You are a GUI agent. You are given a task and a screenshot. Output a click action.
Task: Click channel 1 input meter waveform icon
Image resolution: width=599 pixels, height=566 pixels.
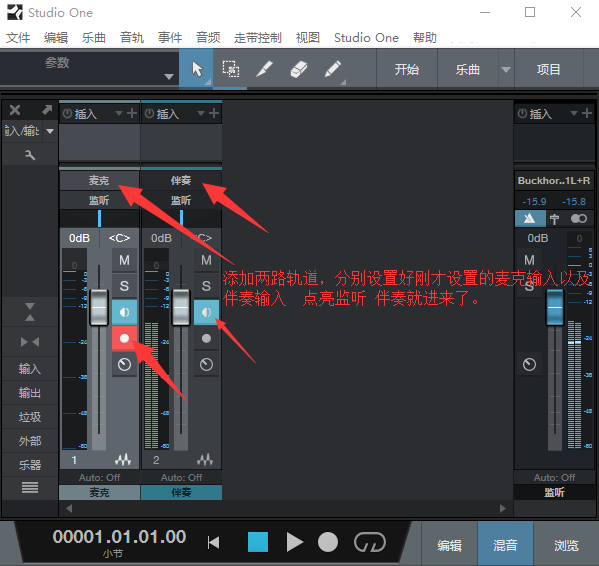tap(123, 460)
